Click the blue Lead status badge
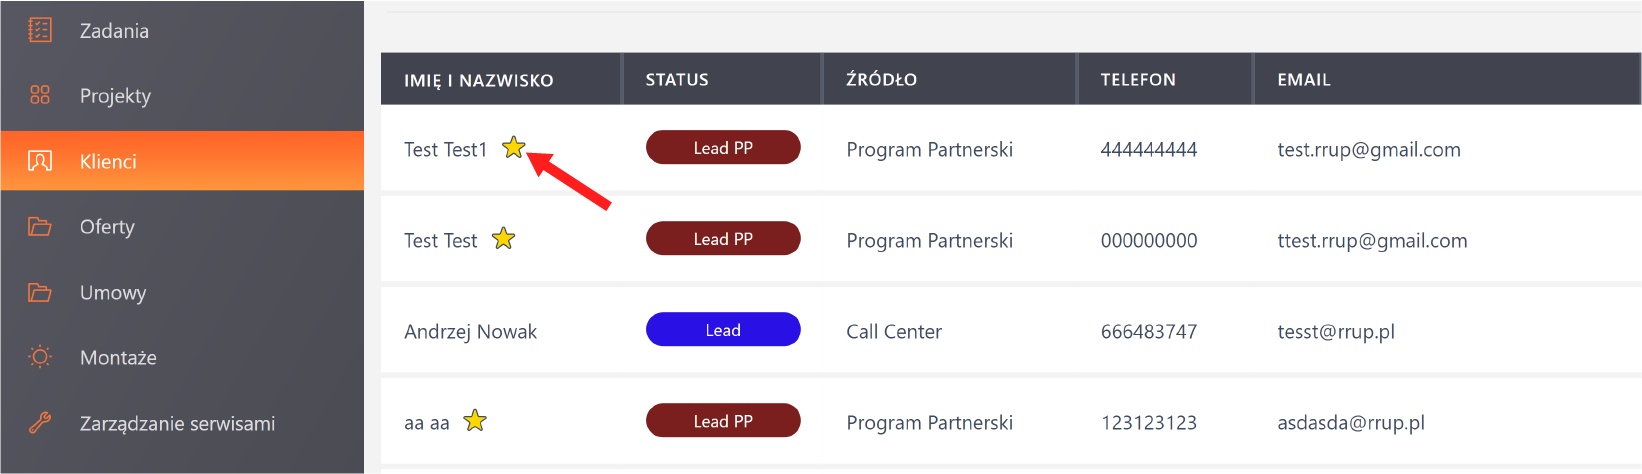 click(723, 330)
